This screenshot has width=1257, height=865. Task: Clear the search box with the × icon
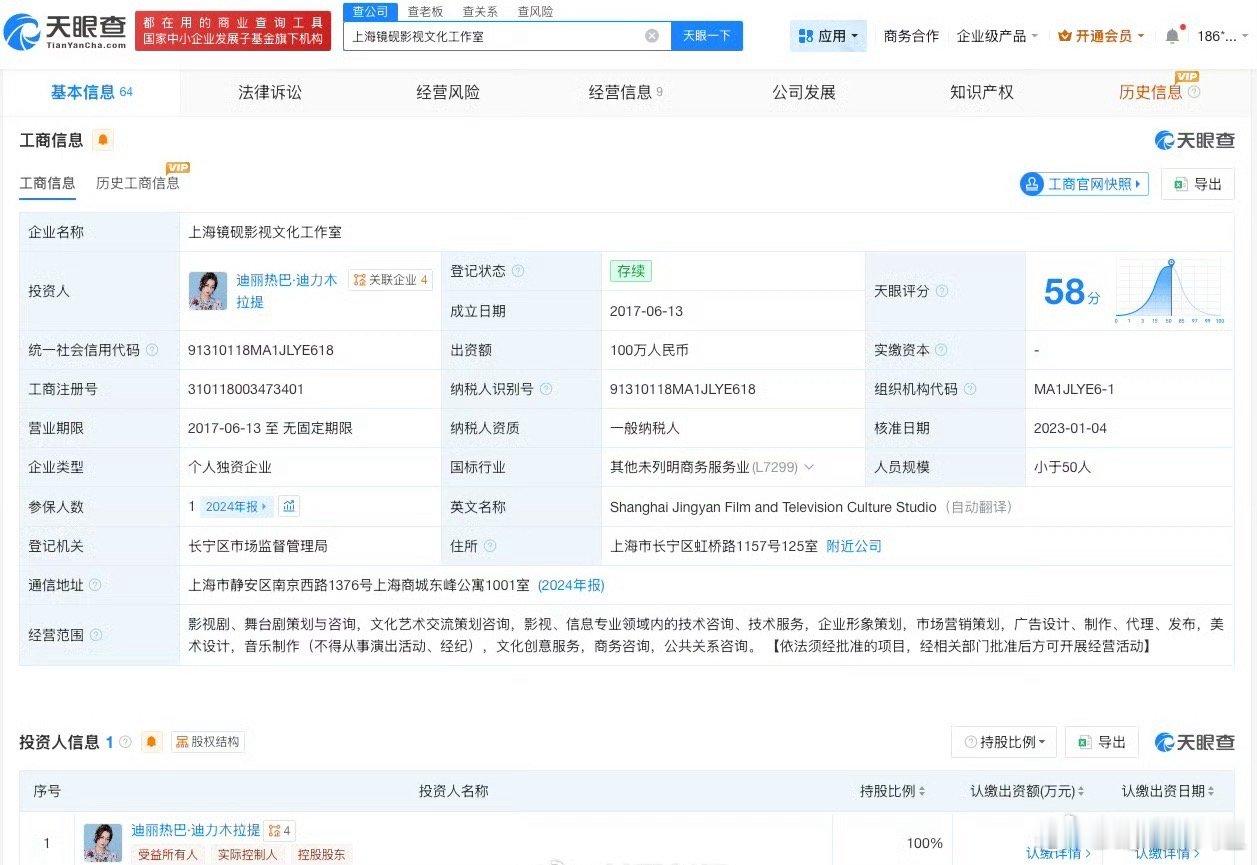[652, 35]
